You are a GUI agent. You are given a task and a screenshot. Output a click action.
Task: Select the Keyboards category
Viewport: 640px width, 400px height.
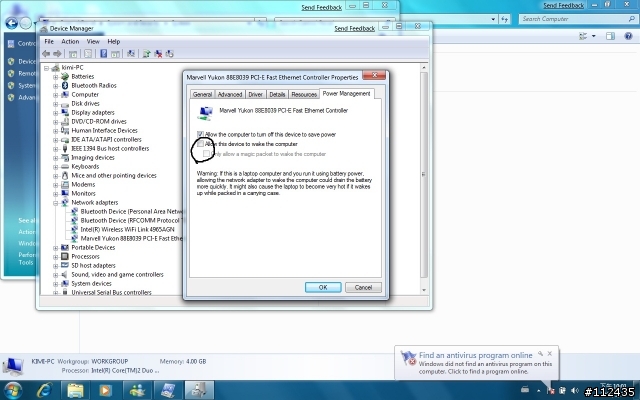[85, 167]
